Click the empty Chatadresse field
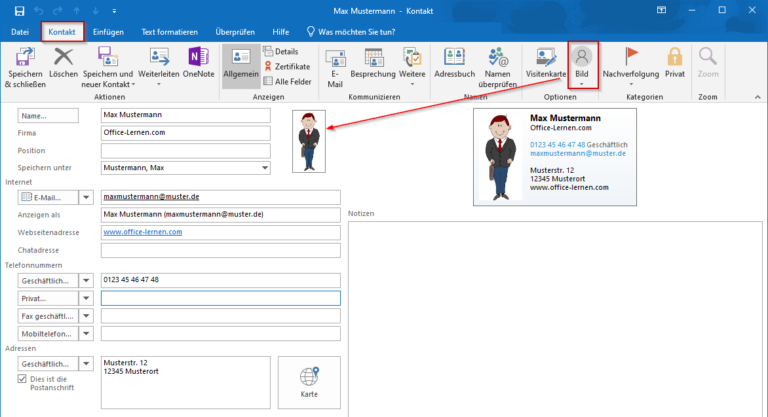The width and height of the screenshot is (768, 417). (x=220, y=250)
